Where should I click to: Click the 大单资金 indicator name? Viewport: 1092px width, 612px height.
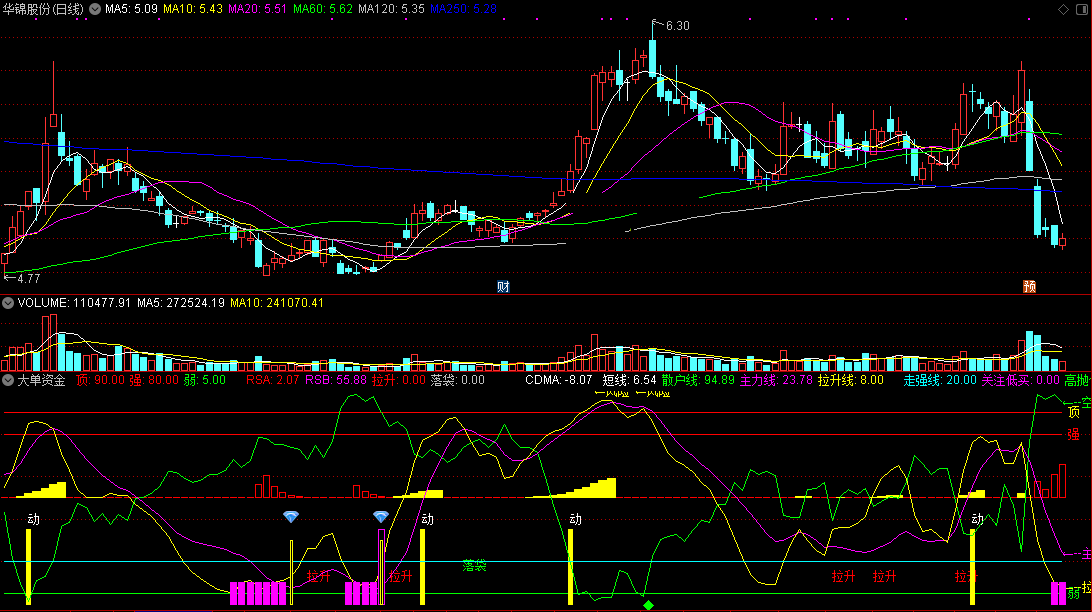pyautogui.click(x=41, y=380)
